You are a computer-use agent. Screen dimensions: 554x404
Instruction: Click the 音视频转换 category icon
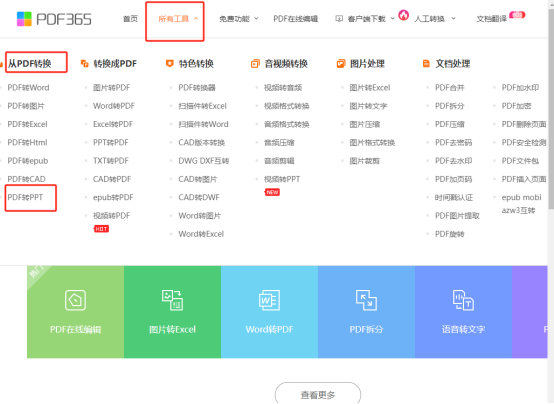(255, 64)
